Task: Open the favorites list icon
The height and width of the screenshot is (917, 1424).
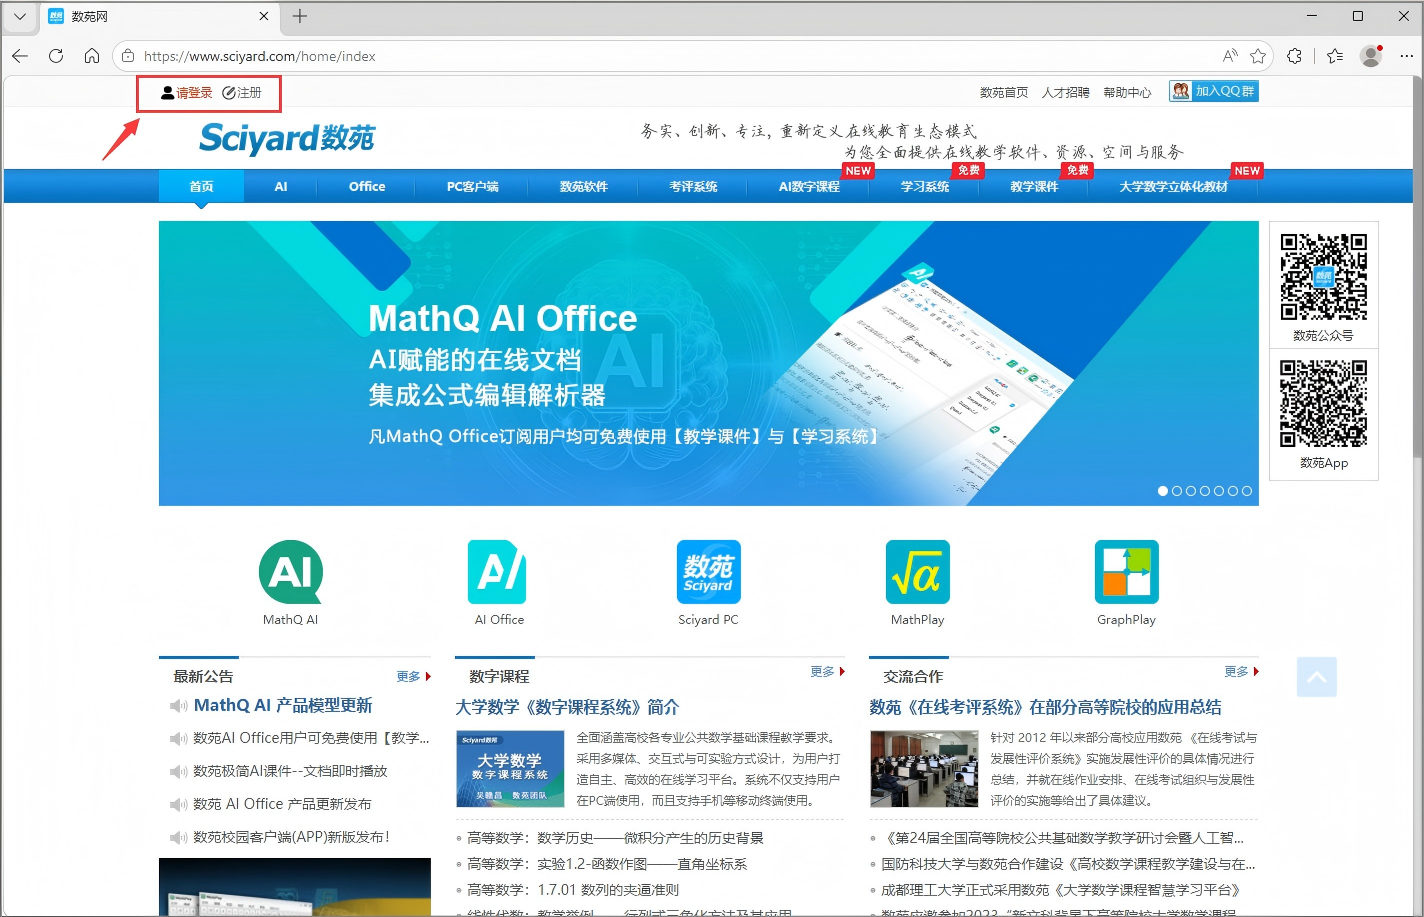Action: 1335,56
